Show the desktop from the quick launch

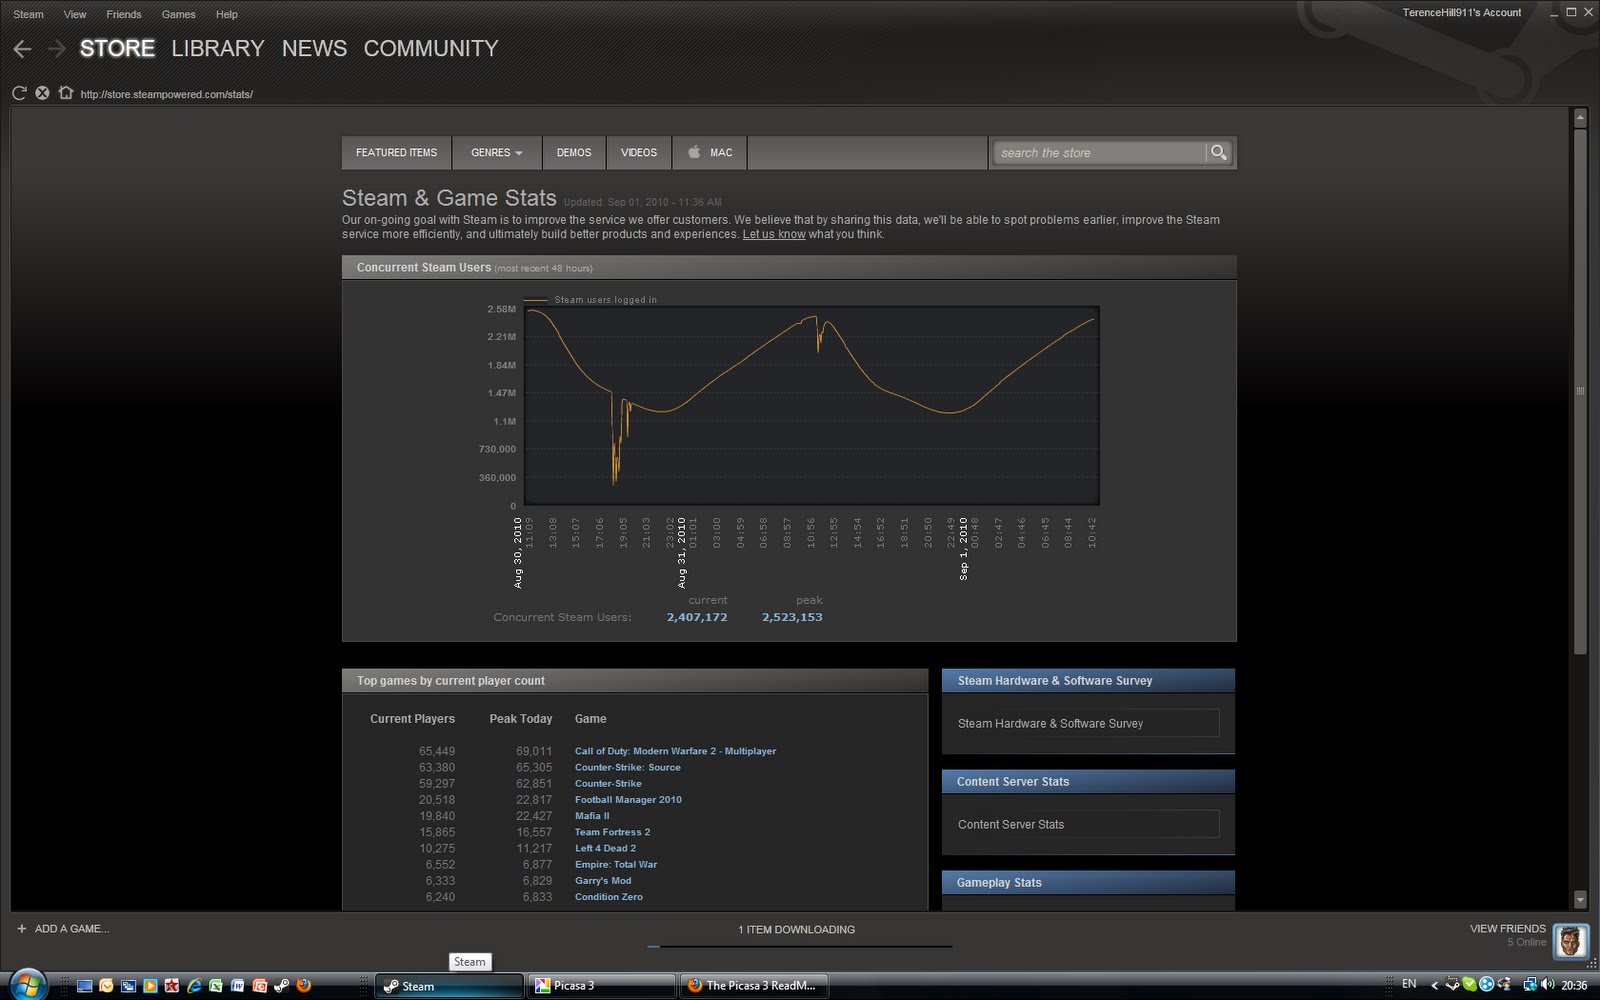[85, 986]
